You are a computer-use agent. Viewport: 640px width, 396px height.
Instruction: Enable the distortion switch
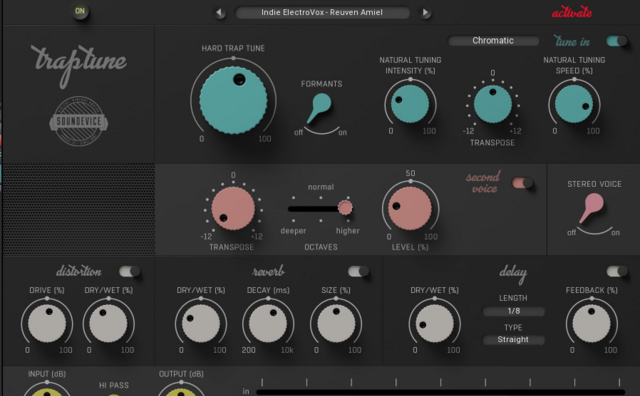point(129,271)
